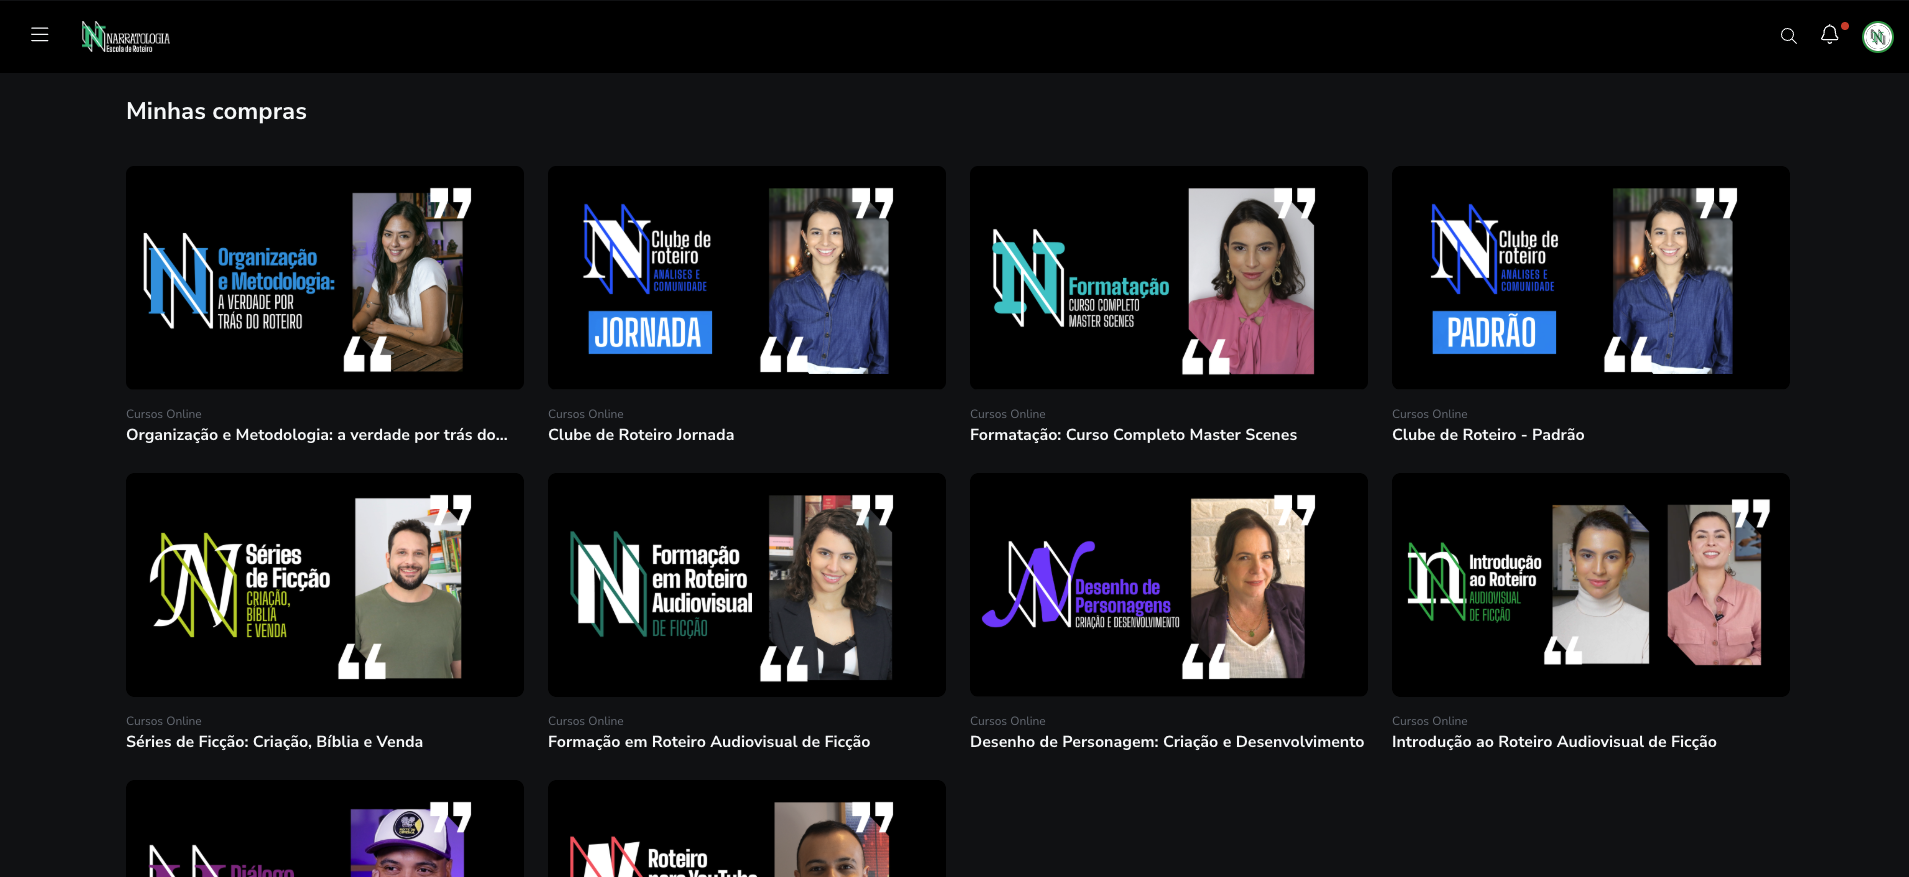The height and width of the screenshot is (877, 1909).
Task: Click 'Cursos Online' label above Clube de Roteiro Jornada
Action: 586,414
